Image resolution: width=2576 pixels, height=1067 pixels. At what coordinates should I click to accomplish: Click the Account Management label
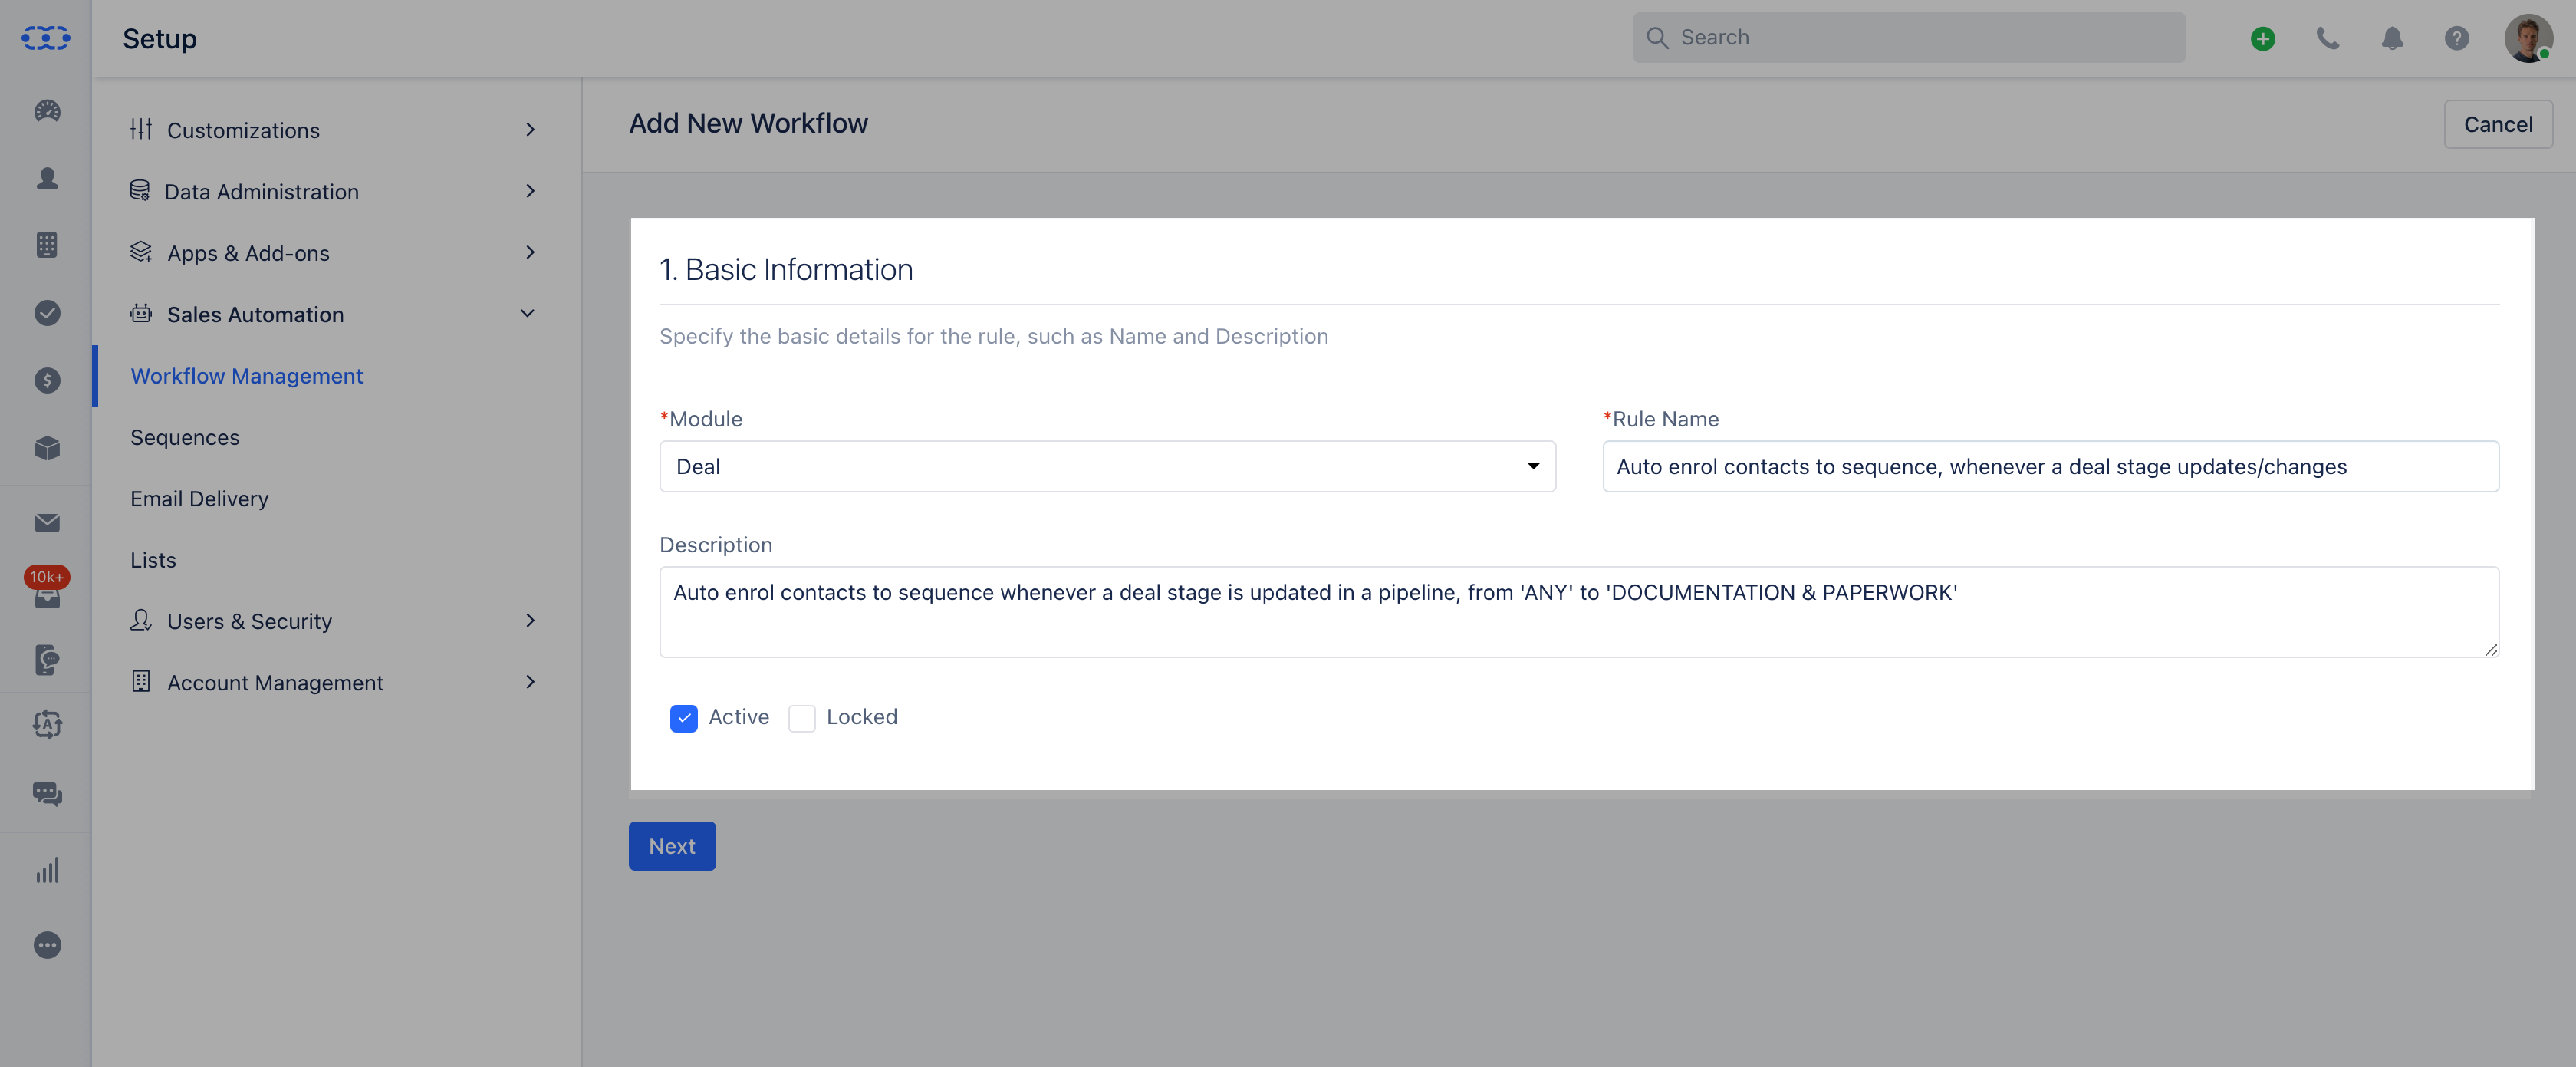[275, 683]
